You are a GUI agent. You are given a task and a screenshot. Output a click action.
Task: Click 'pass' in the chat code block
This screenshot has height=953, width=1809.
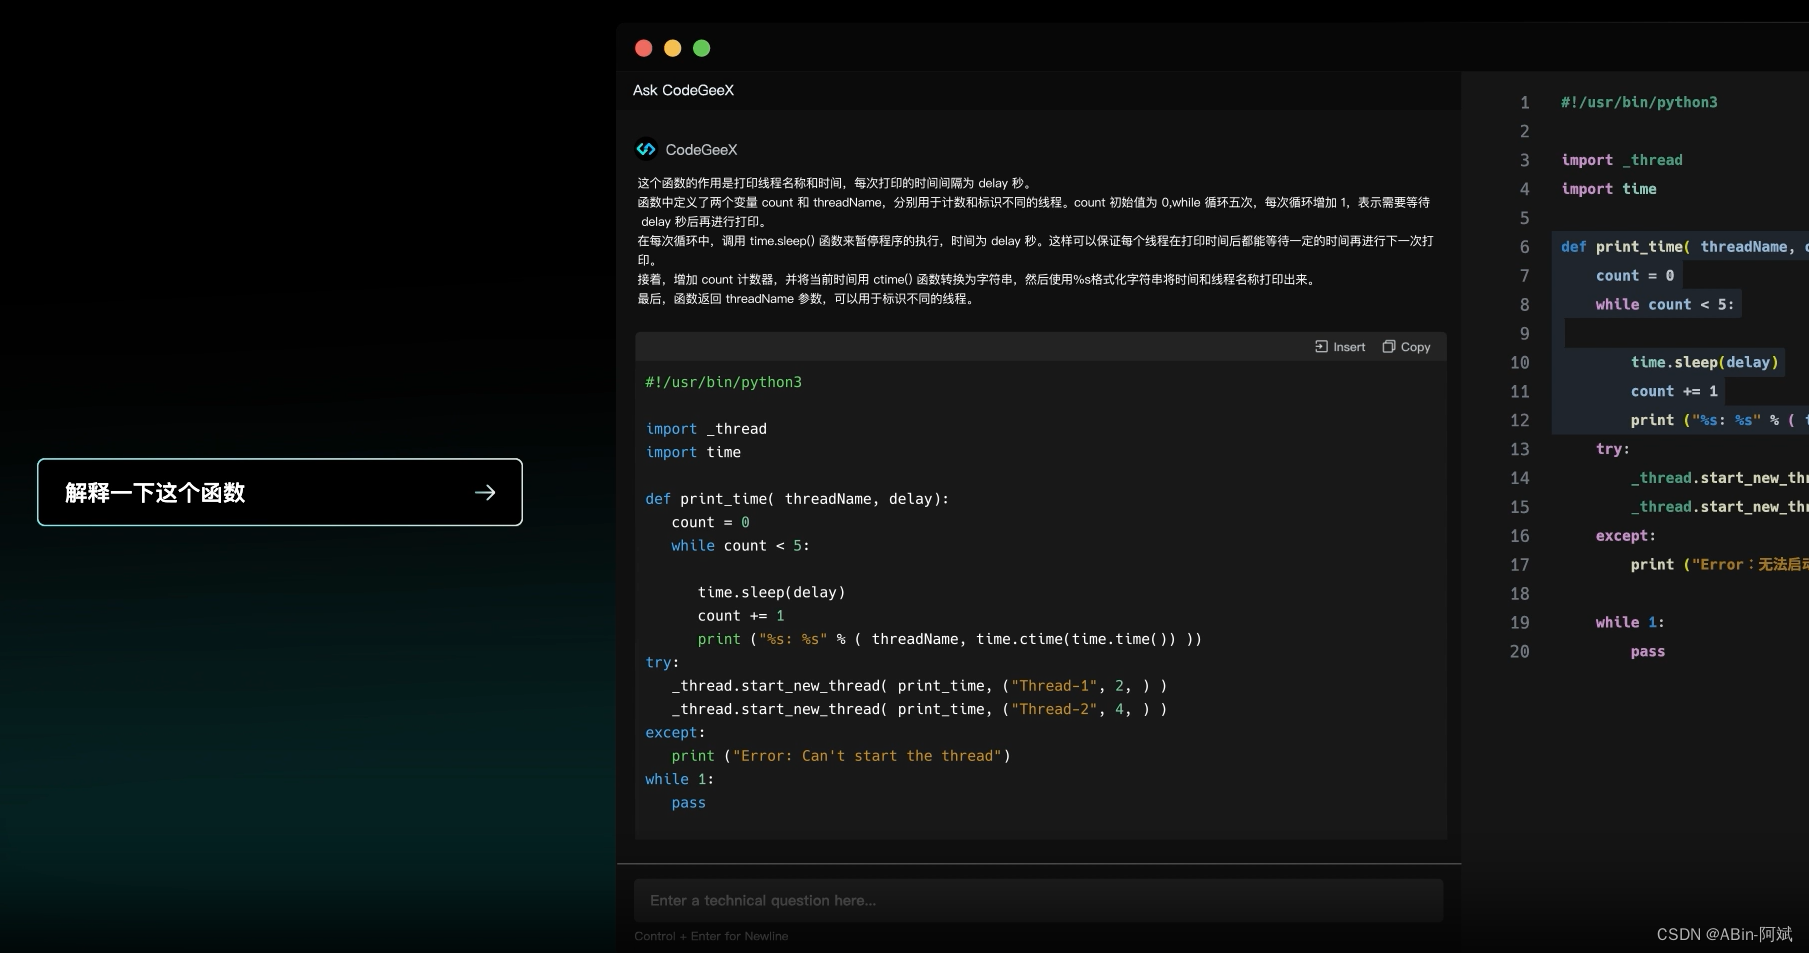tap(688, 803)
